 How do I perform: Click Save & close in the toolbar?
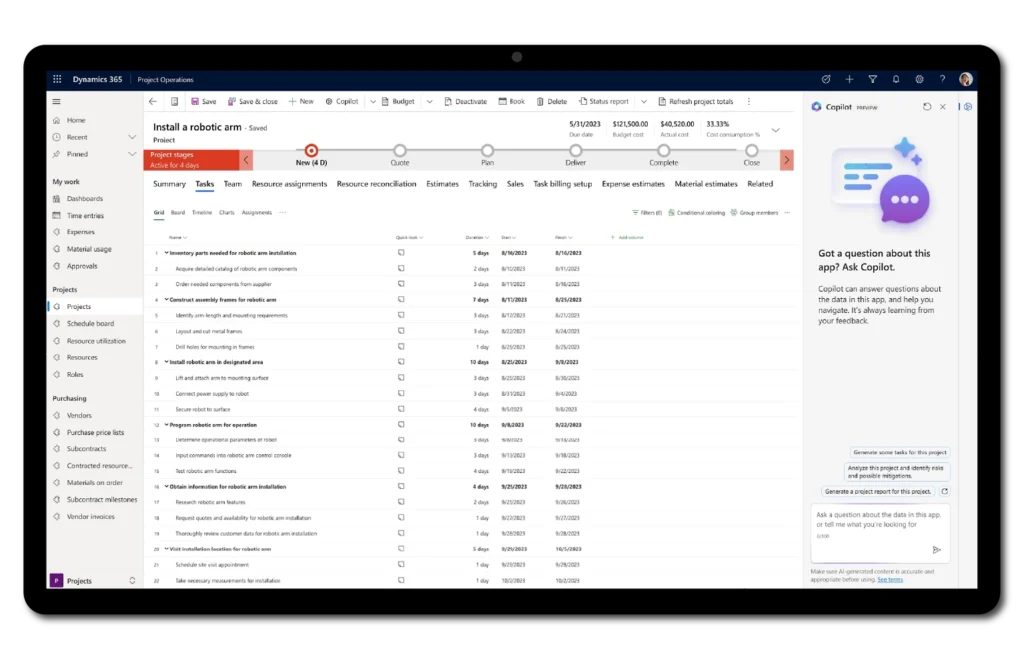(253, 101)
